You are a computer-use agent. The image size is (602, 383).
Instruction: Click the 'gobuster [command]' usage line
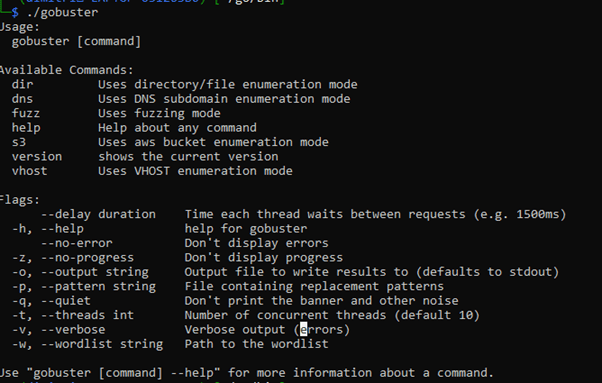point(76,41)
